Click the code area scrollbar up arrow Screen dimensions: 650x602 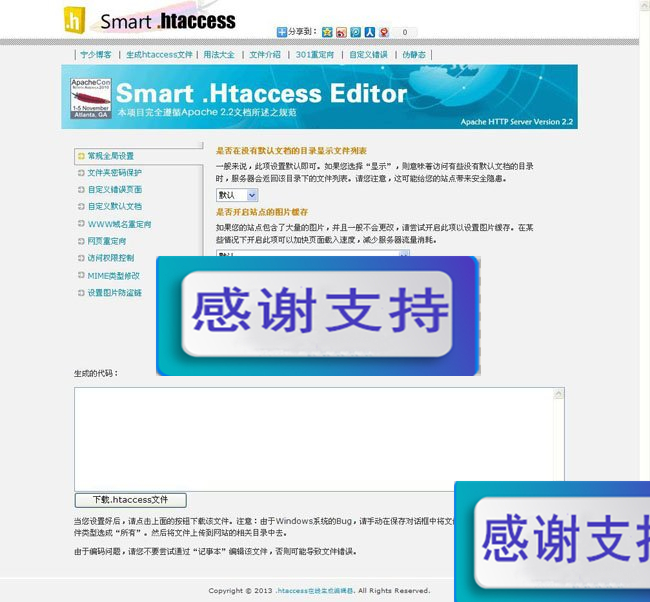[x=558, y=394]
